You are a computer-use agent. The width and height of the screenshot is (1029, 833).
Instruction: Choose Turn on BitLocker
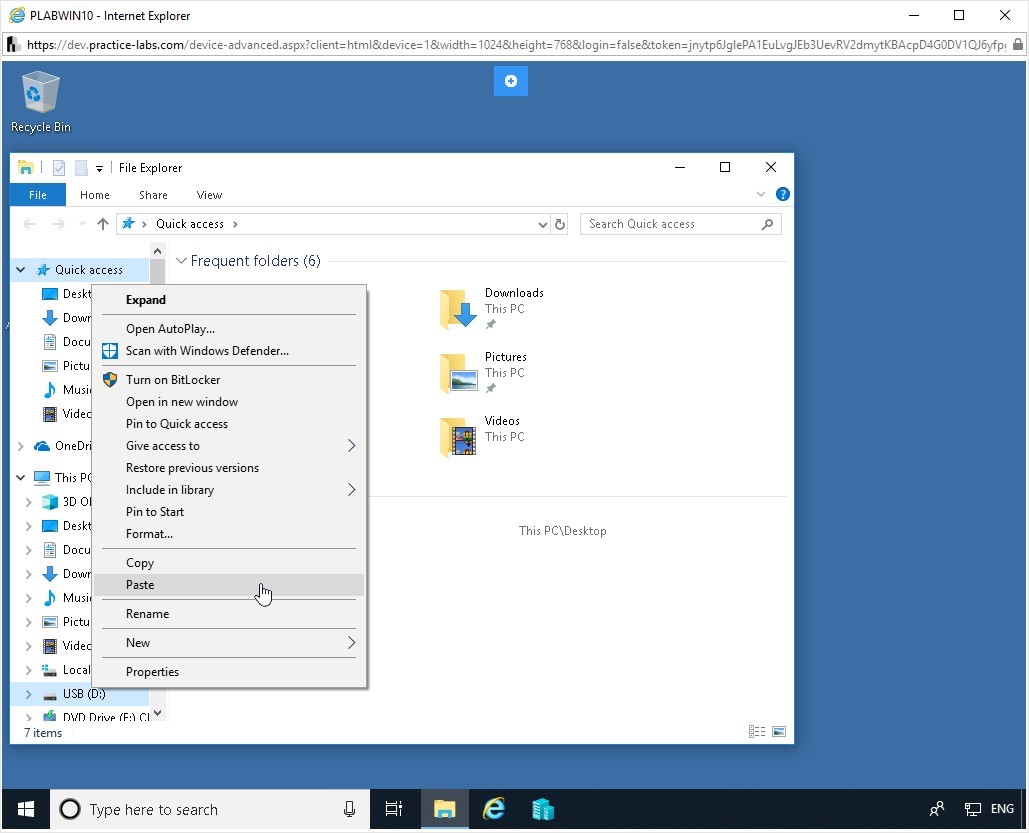[x=228, y=380]
